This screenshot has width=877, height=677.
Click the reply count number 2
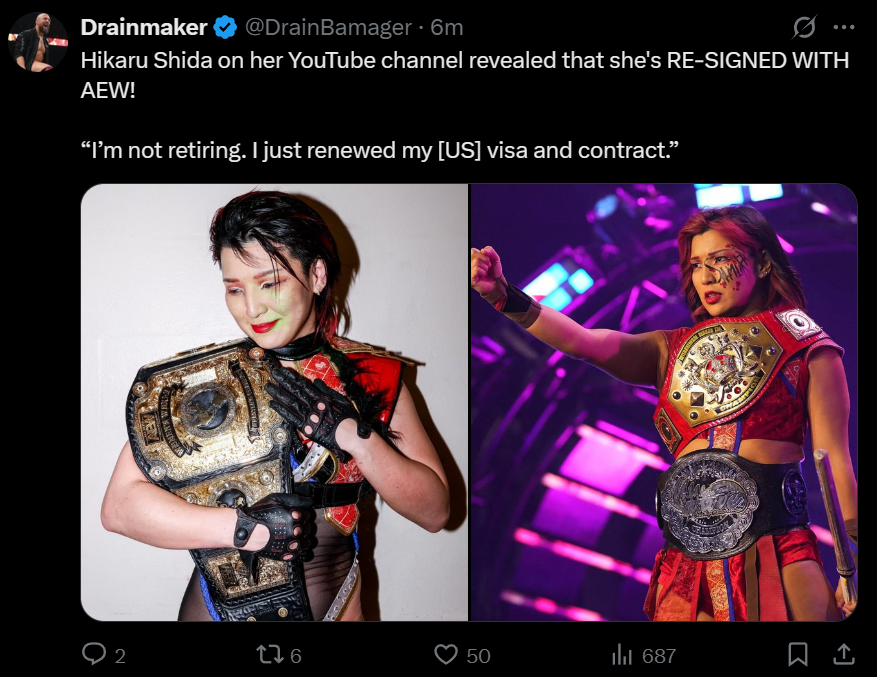coord(120,656)
